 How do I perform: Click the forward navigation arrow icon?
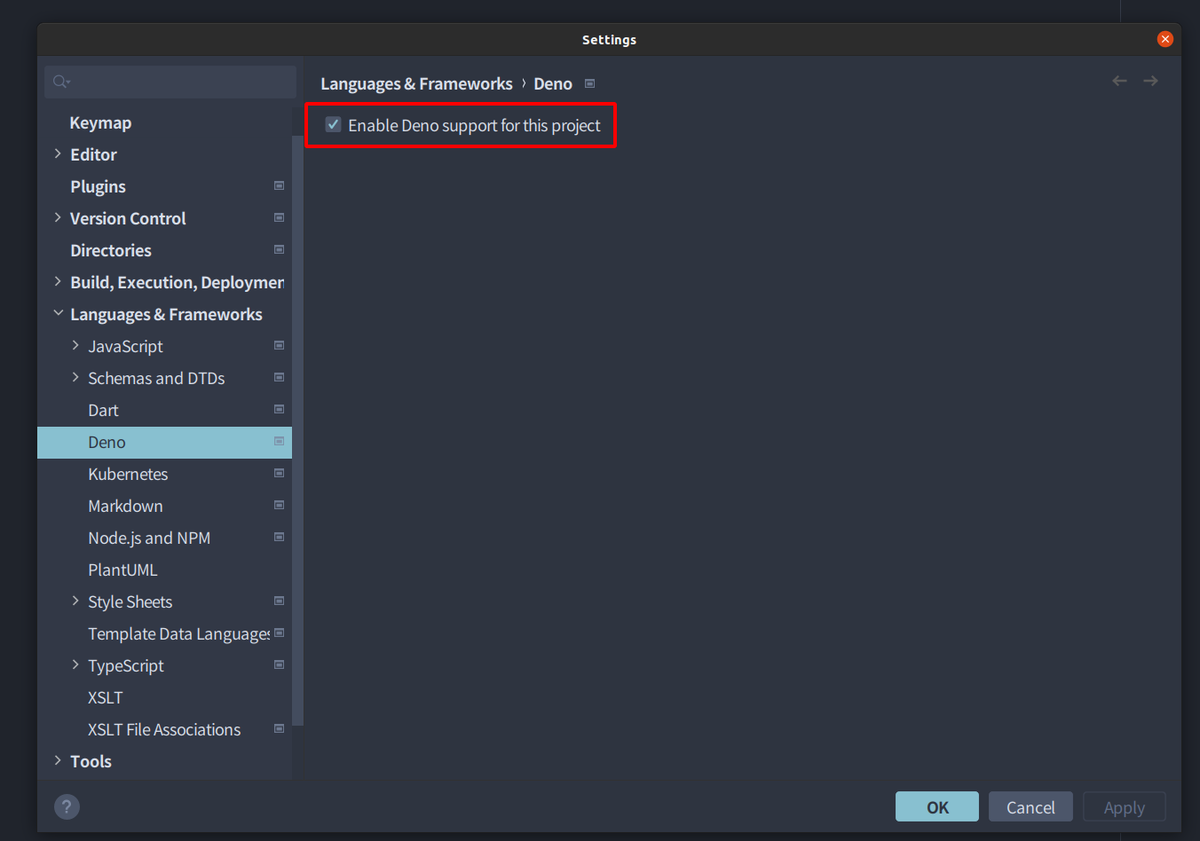(1150, 80)
